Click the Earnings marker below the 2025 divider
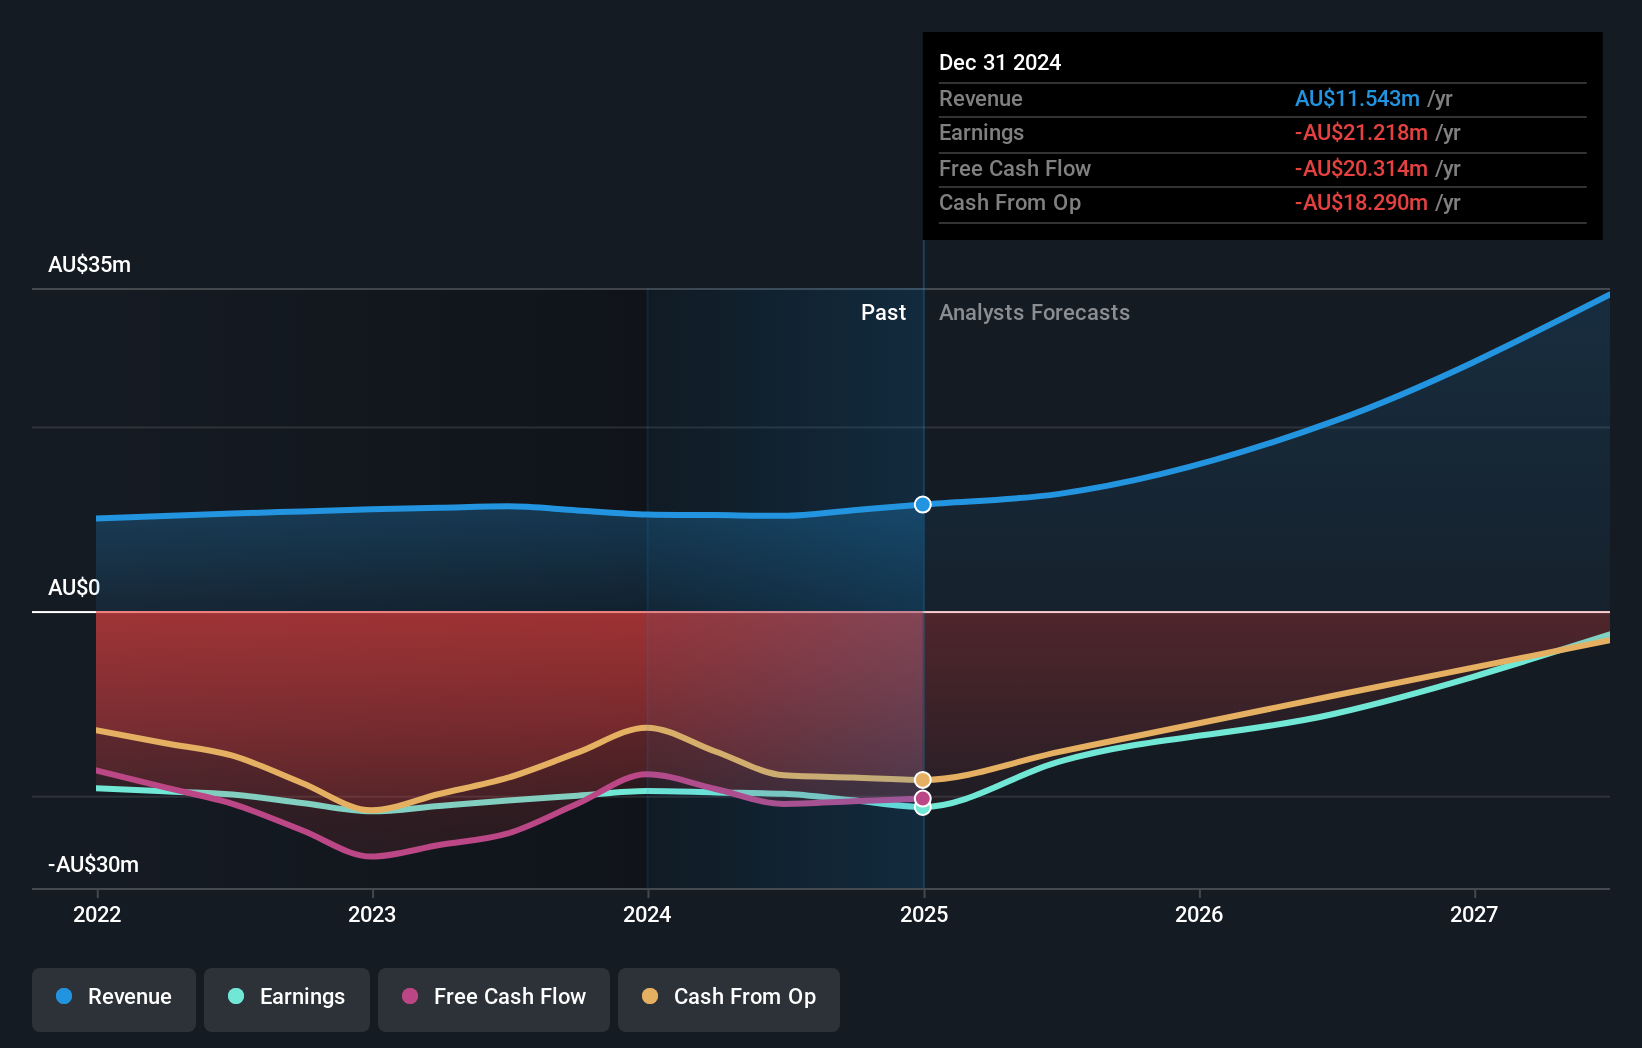 (x=921, y=808)
